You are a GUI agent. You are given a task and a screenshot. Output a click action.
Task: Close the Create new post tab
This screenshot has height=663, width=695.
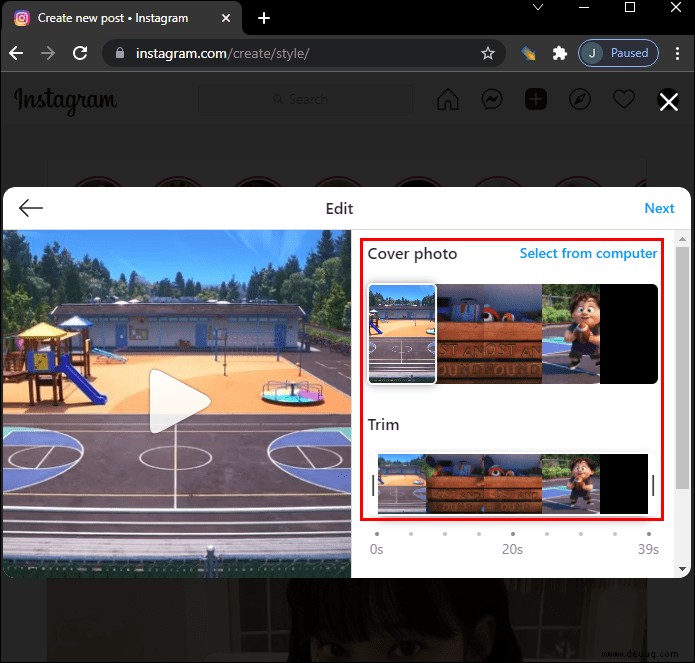pyautogui.click(x=226, y=18)
